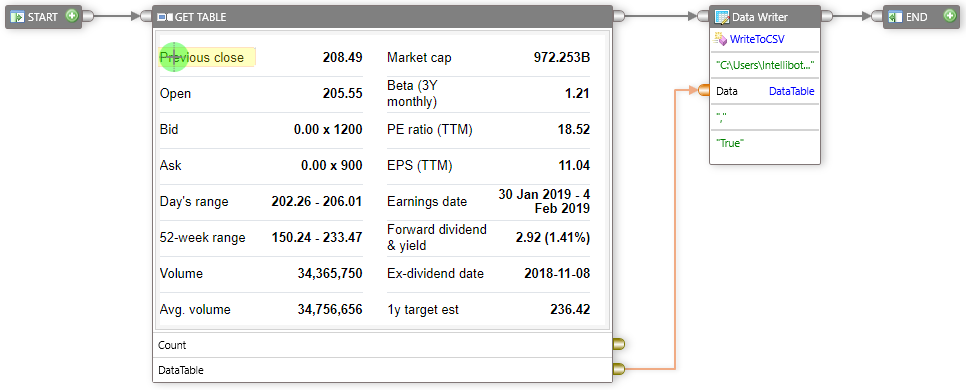Edit the file path C:\Users\Intellibot field

765,65
